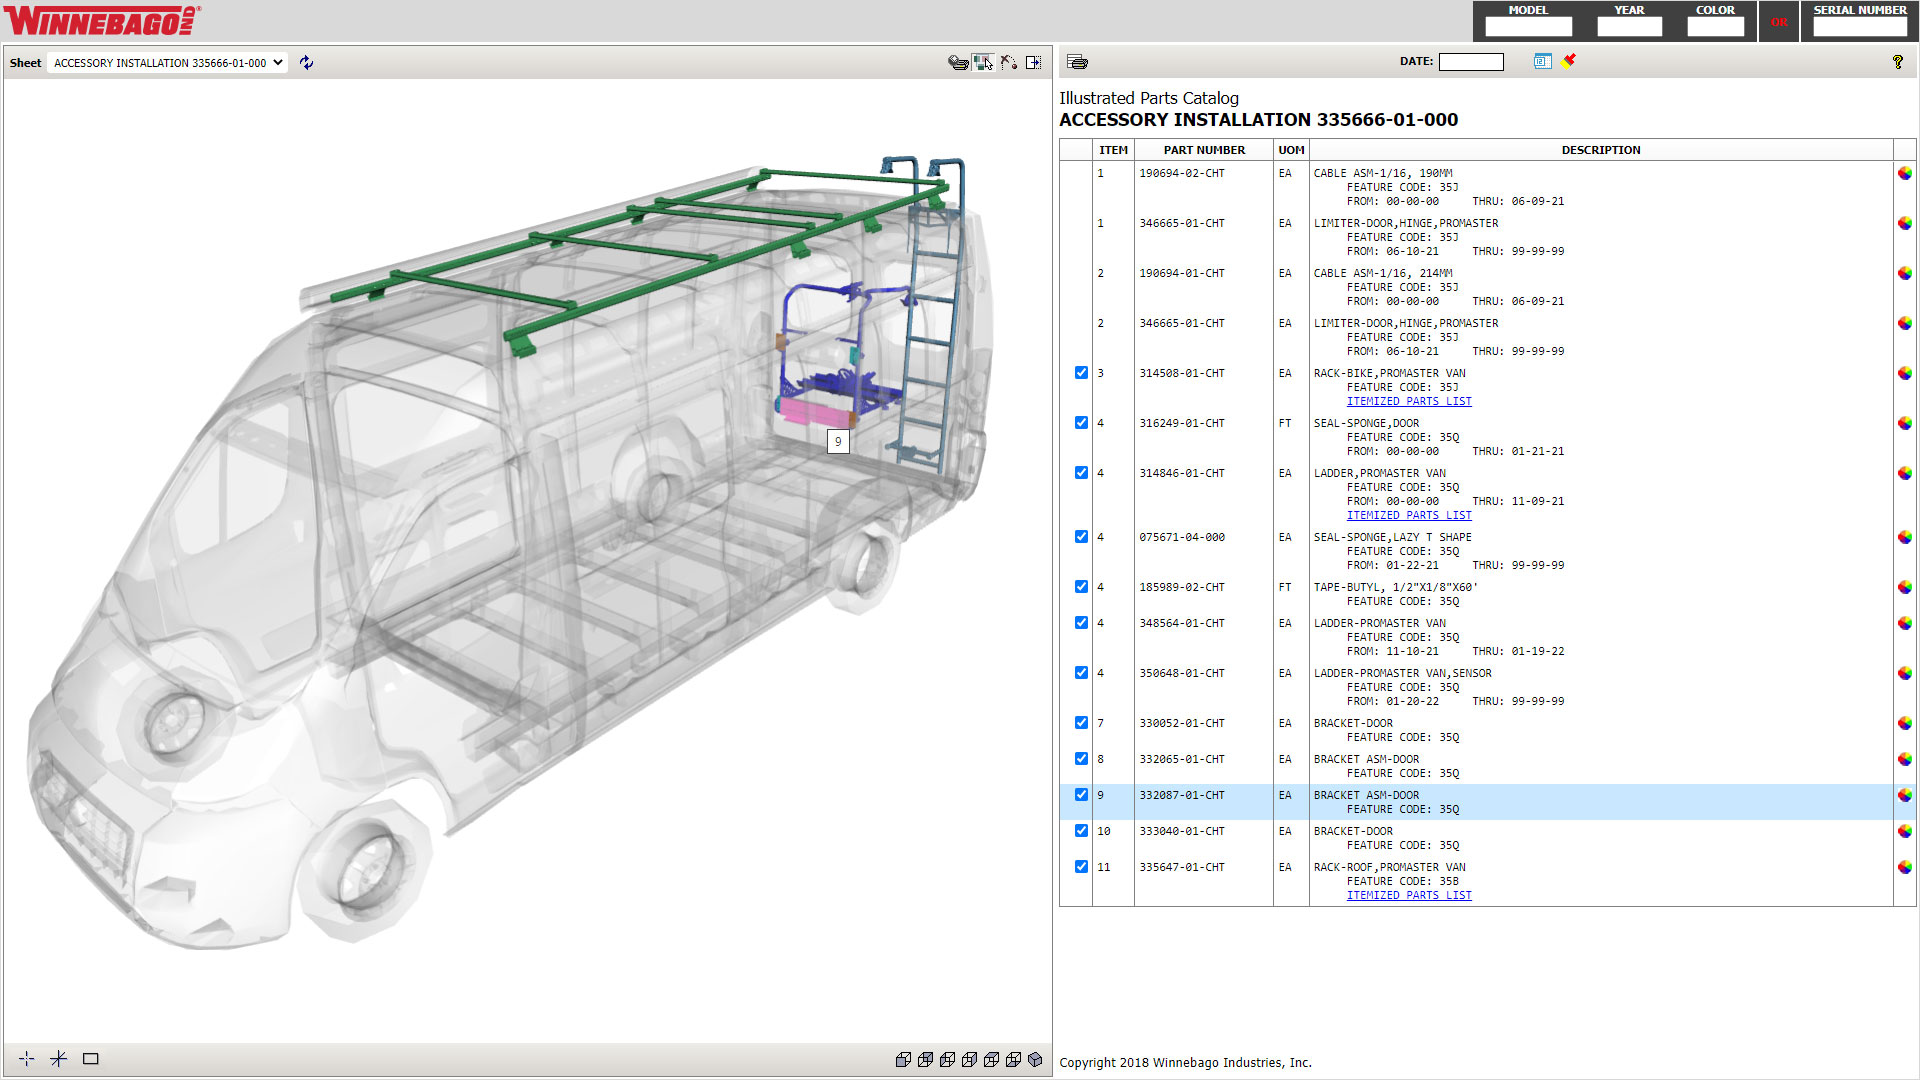The width and height of the screenshot is (1920, 1080).
Task: Click color wheel for 335647-01-CHT row
Action: [1904, 867]
